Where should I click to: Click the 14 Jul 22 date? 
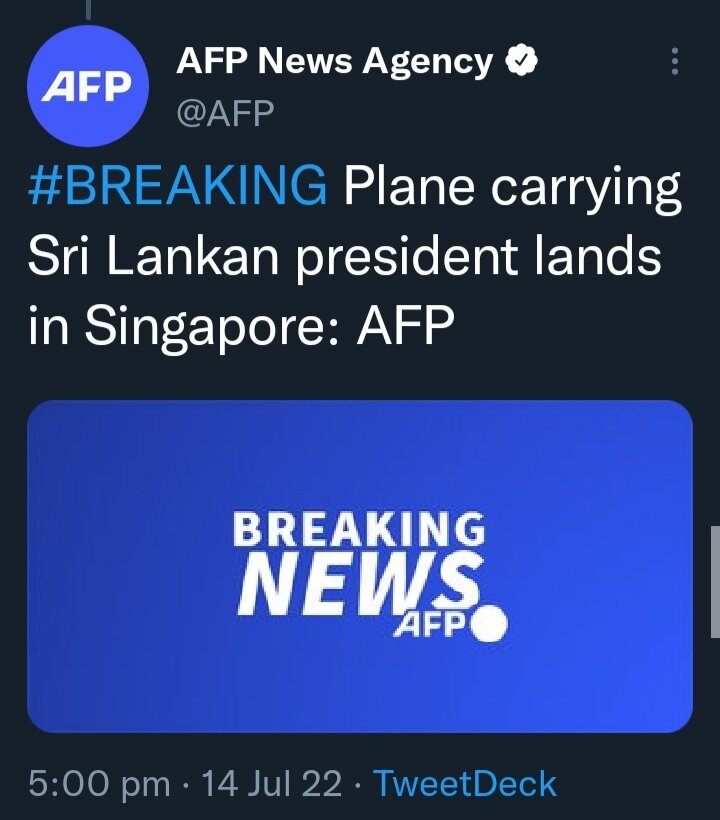pyautogui.click(x=271, y=784)
